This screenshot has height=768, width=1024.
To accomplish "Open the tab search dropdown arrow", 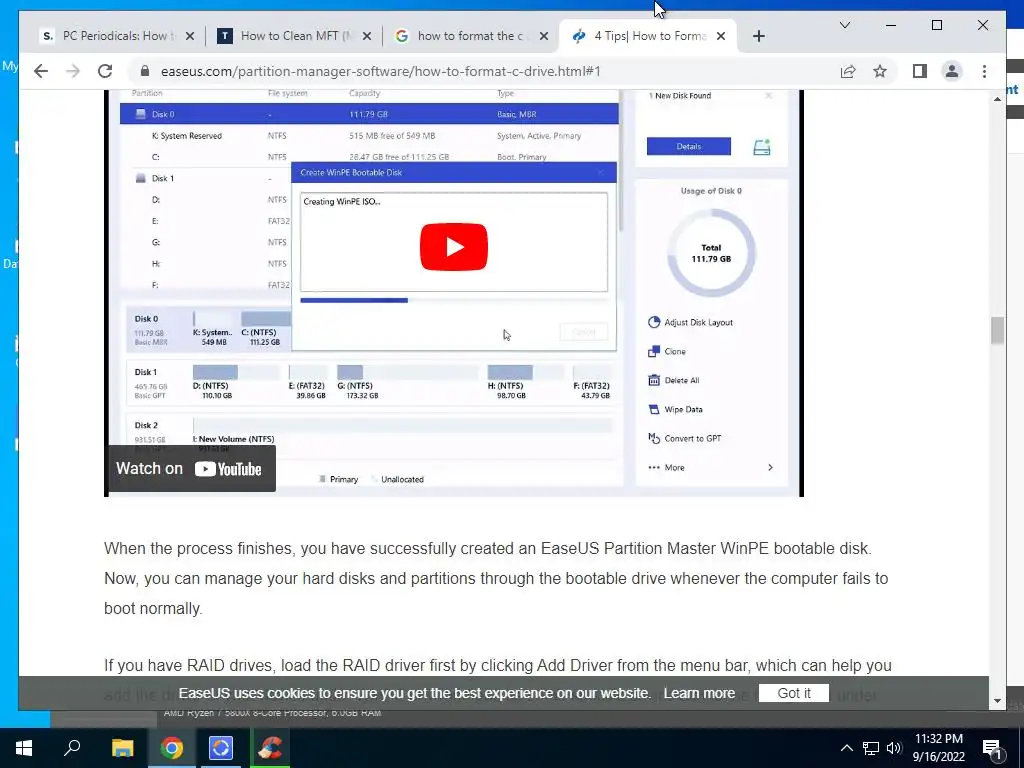I will pos(844,25).
